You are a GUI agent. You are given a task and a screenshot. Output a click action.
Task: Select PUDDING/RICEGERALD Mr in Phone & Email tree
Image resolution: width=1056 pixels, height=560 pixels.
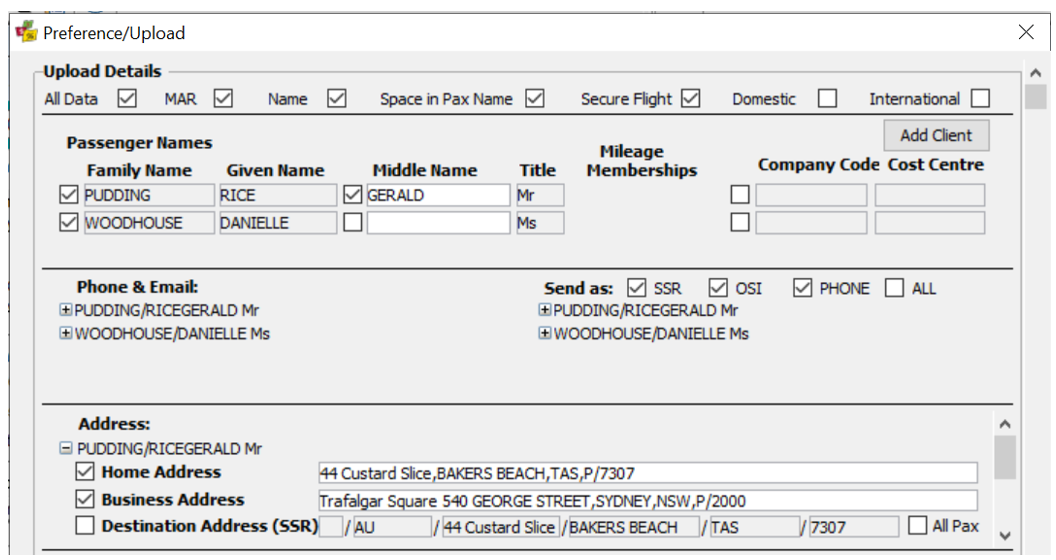tap(166, 310)
